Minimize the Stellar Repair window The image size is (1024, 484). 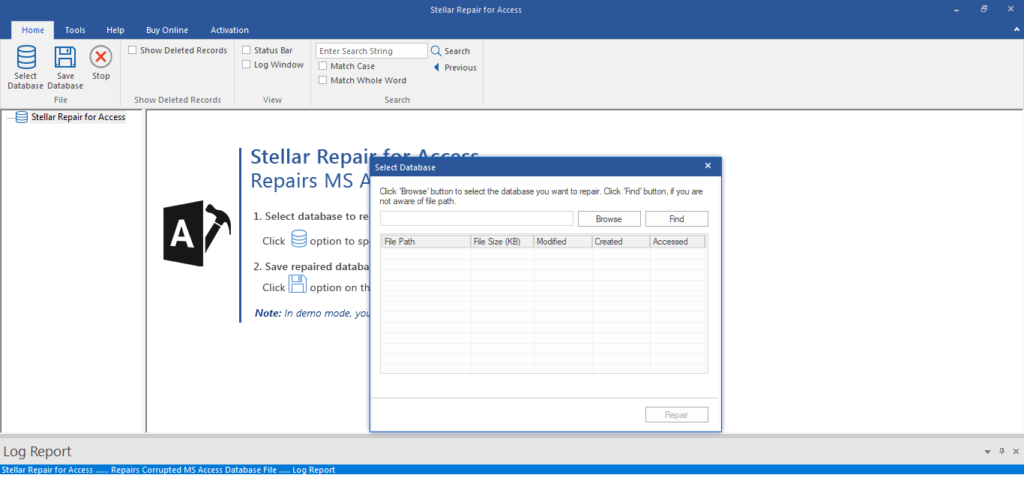click(956, 10)
